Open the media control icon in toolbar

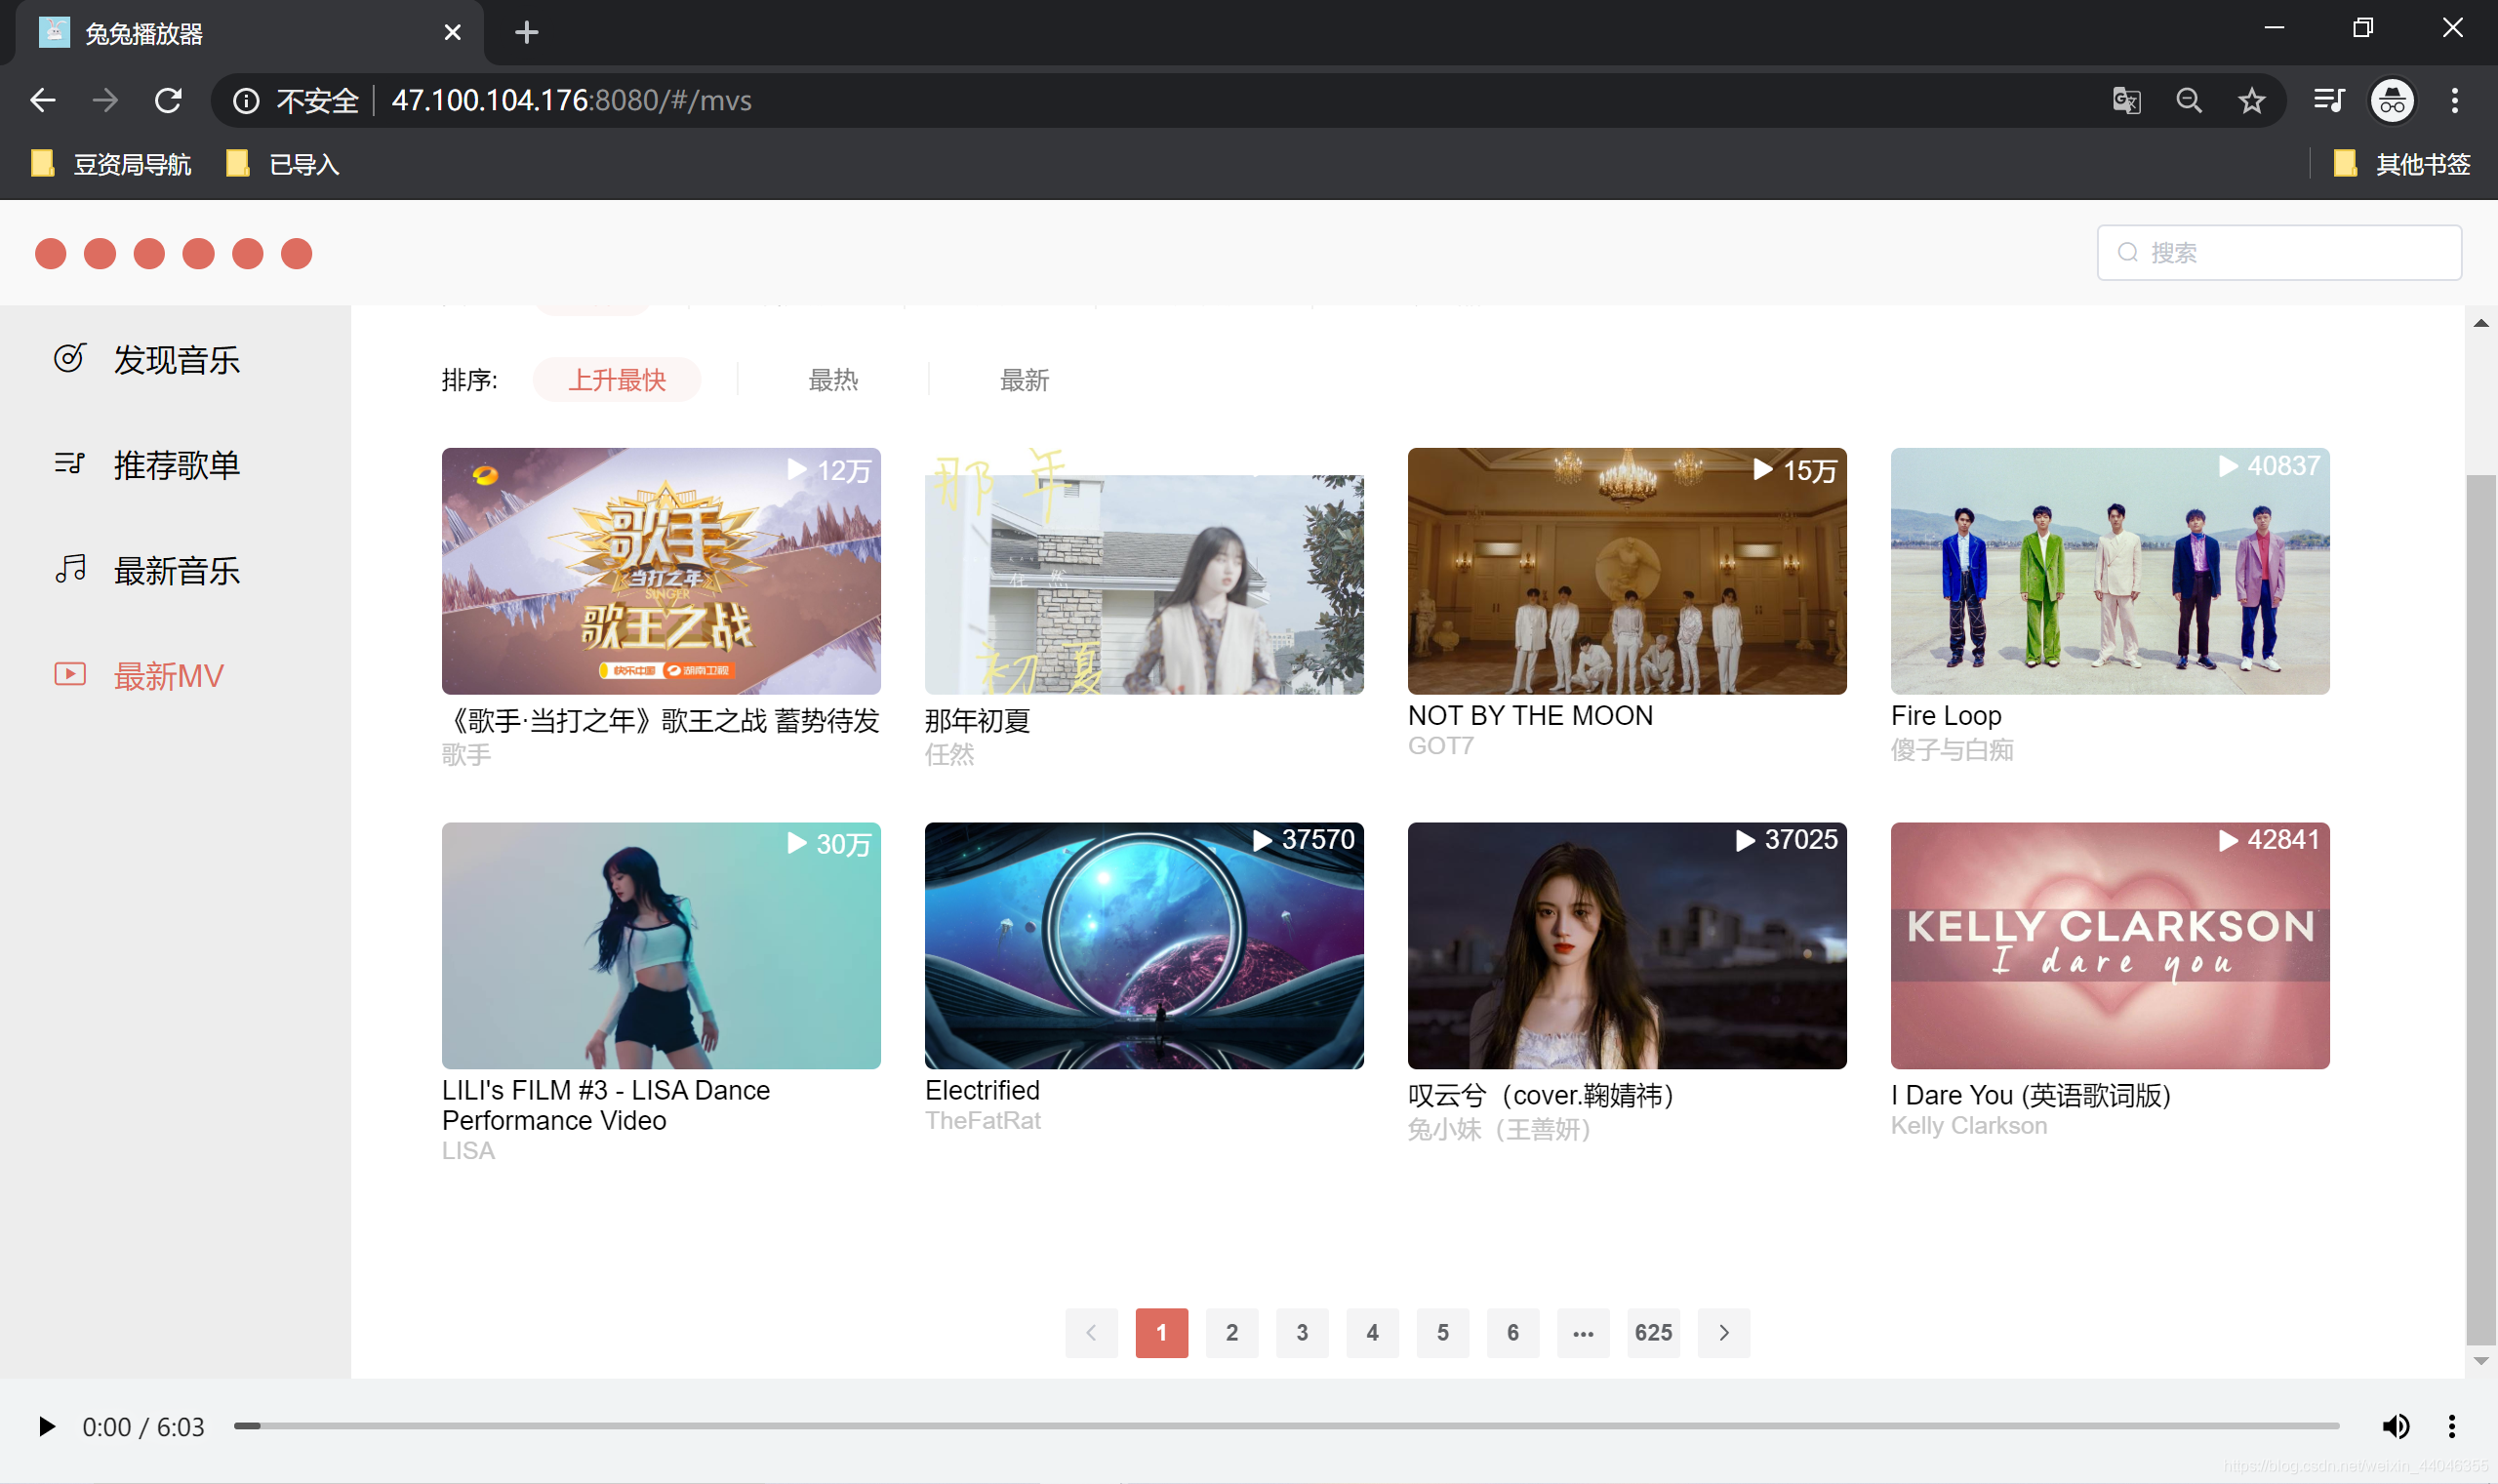[x=2329, y=100]
